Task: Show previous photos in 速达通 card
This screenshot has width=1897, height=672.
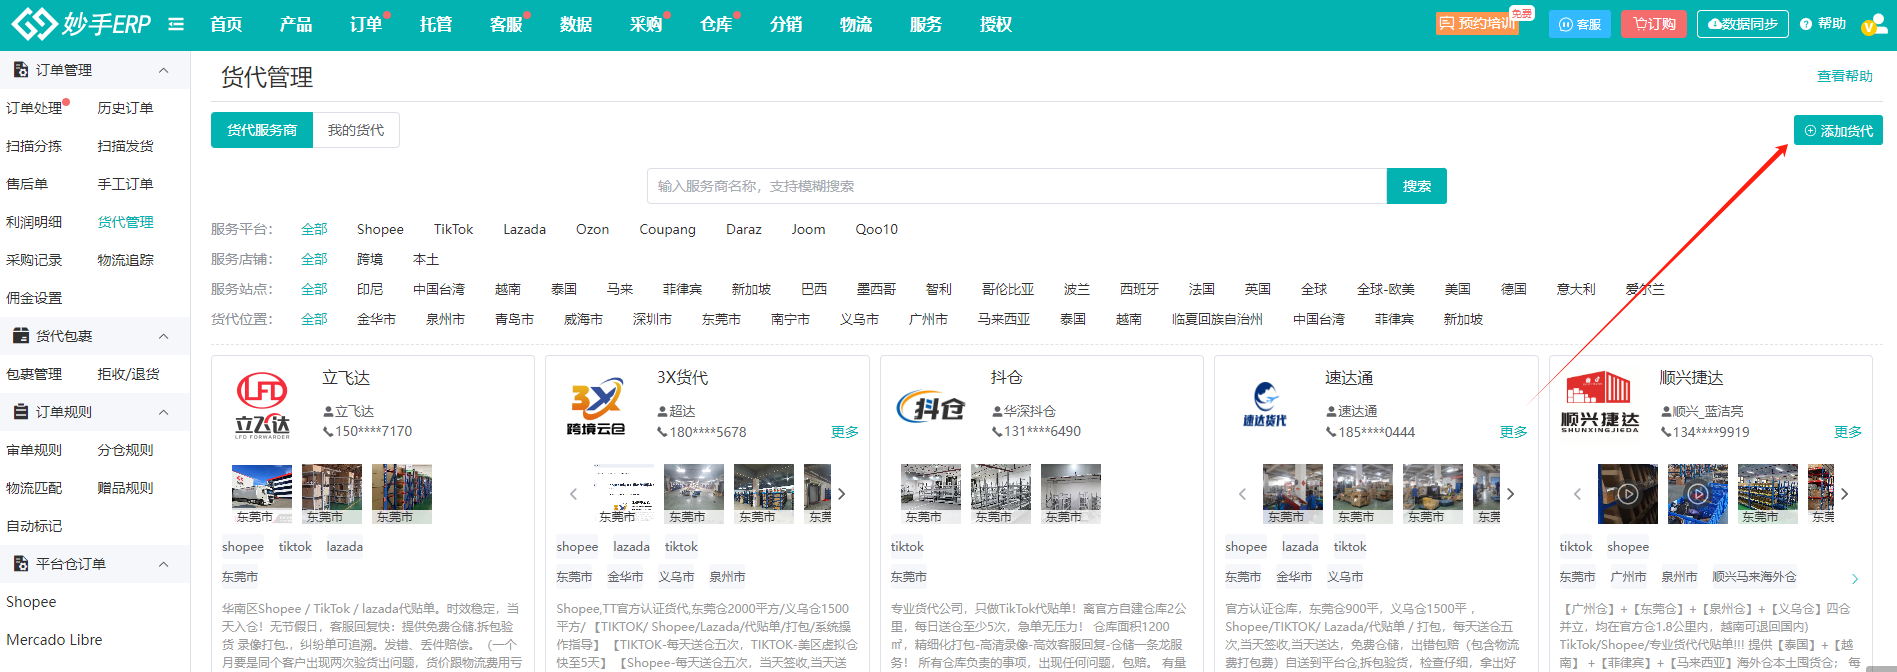Action: coord(1242,494)
